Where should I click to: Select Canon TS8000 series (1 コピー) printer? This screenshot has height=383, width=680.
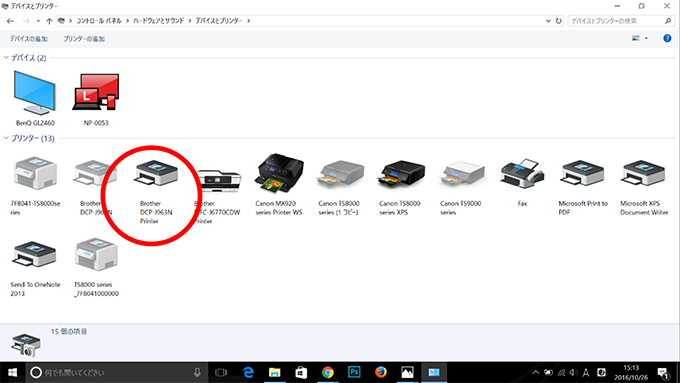[339, 187]
